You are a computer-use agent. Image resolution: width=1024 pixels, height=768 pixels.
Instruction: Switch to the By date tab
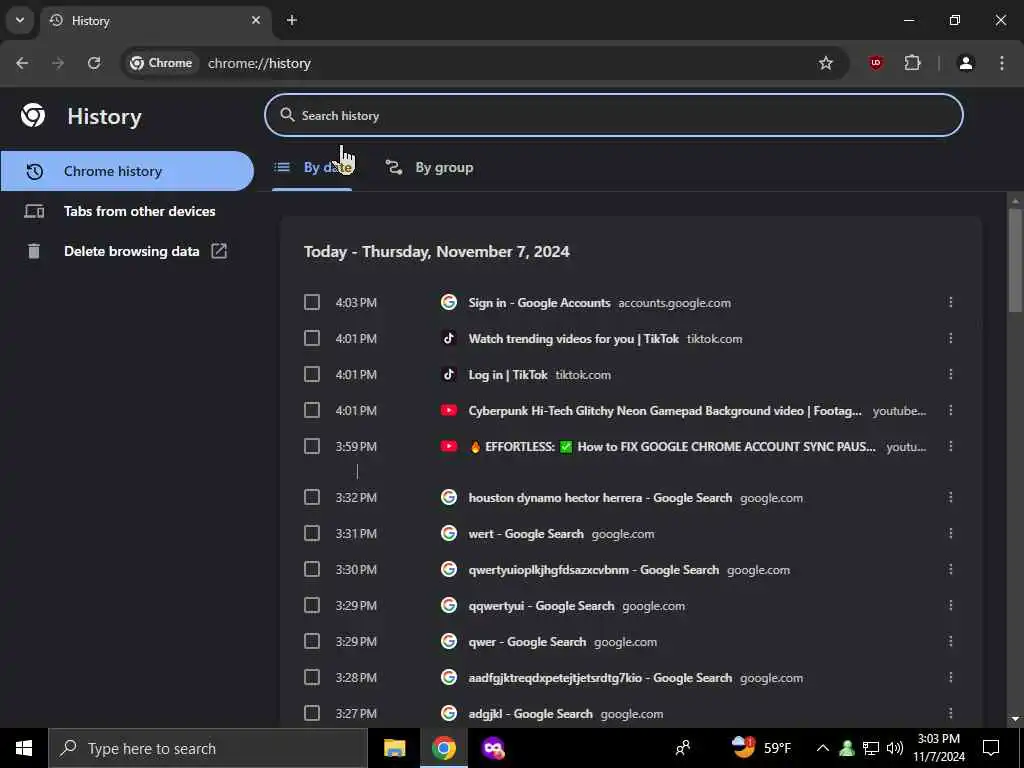(312, 168)
